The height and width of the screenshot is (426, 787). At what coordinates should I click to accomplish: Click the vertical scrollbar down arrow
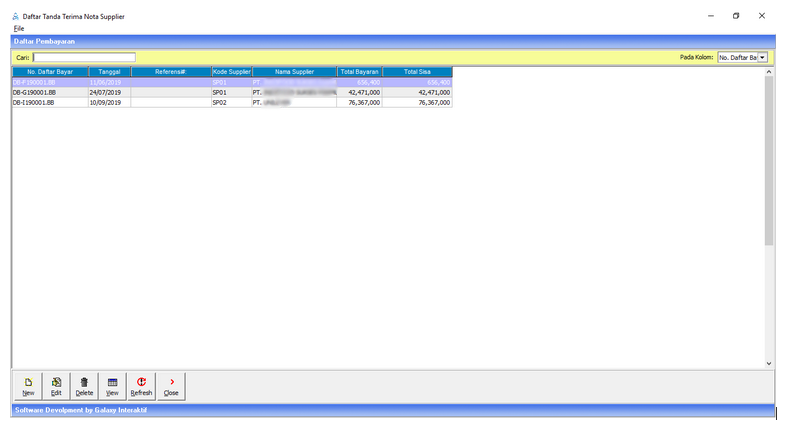[x=769, y=363]
